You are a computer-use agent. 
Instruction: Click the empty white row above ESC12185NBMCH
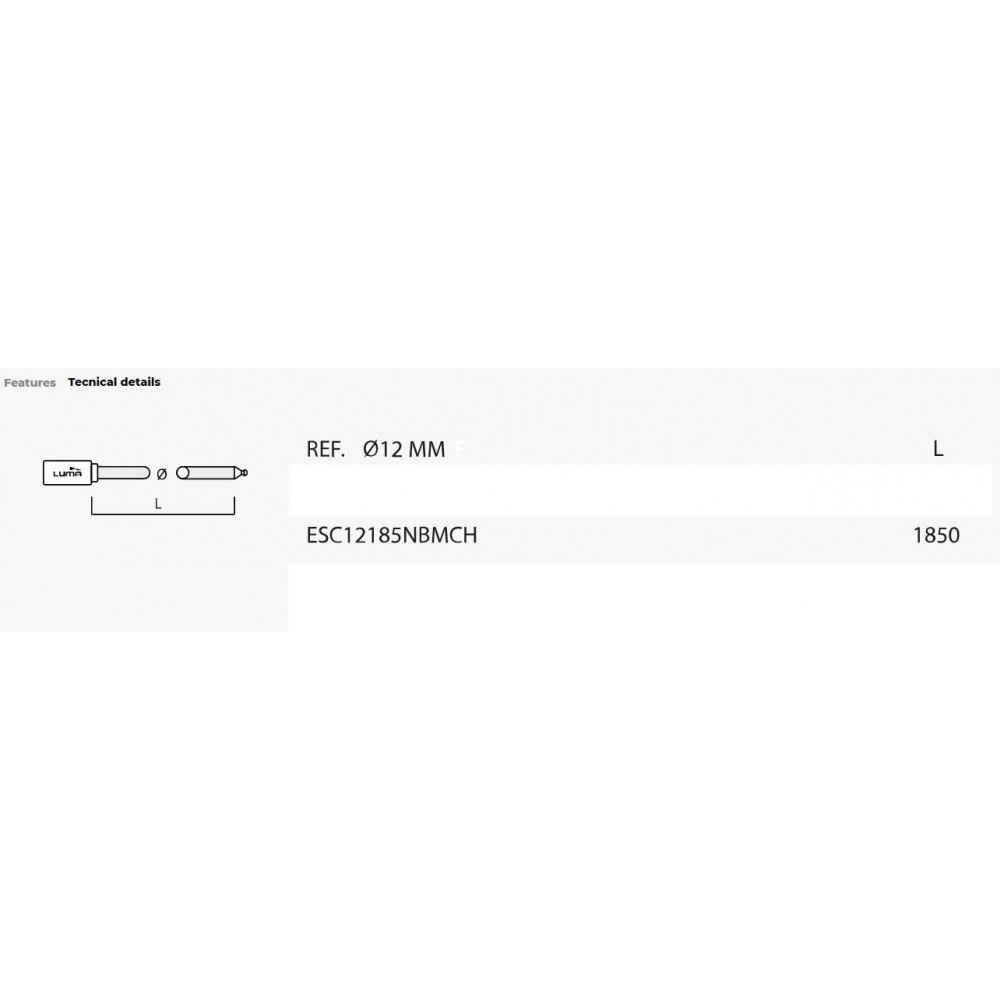click(640, 490)
